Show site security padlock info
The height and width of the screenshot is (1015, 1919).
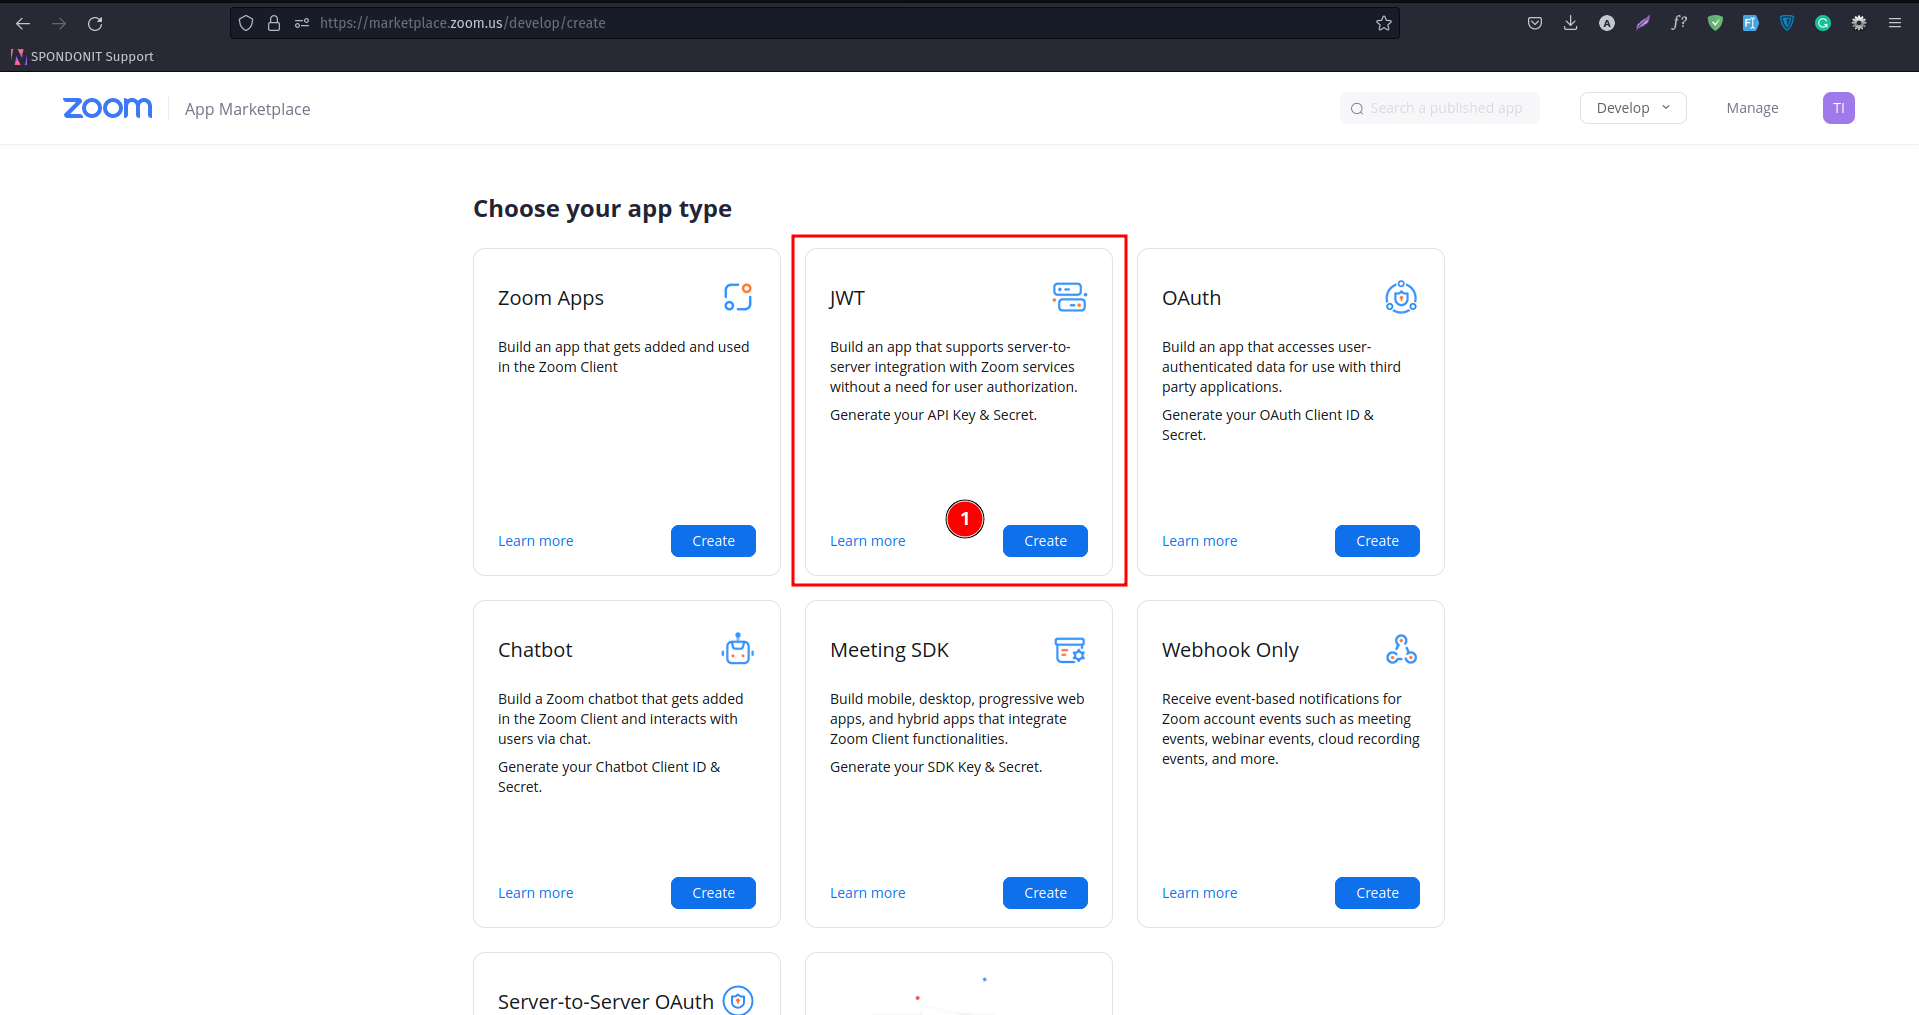[x=274, y=23]
